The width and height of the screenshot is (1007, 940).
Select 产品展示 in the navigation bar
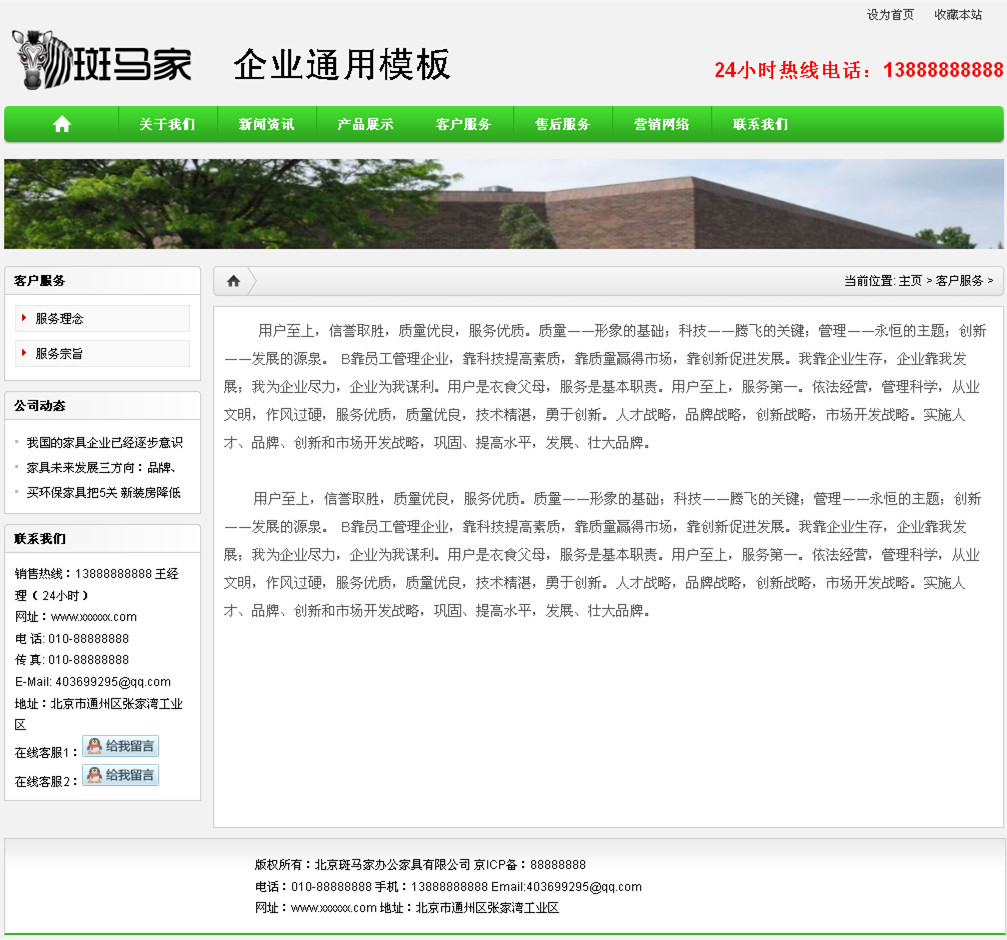click(x=365, y=125)
